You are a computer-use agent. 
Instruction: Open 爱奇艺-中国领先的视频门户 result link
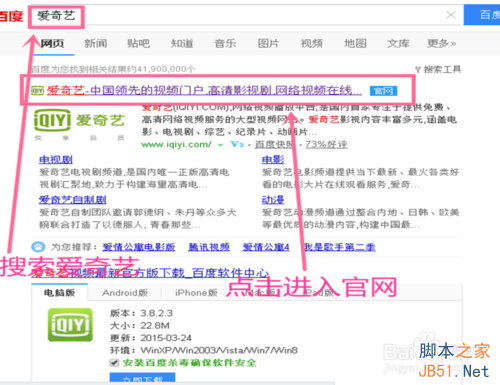tap(204, 90)
